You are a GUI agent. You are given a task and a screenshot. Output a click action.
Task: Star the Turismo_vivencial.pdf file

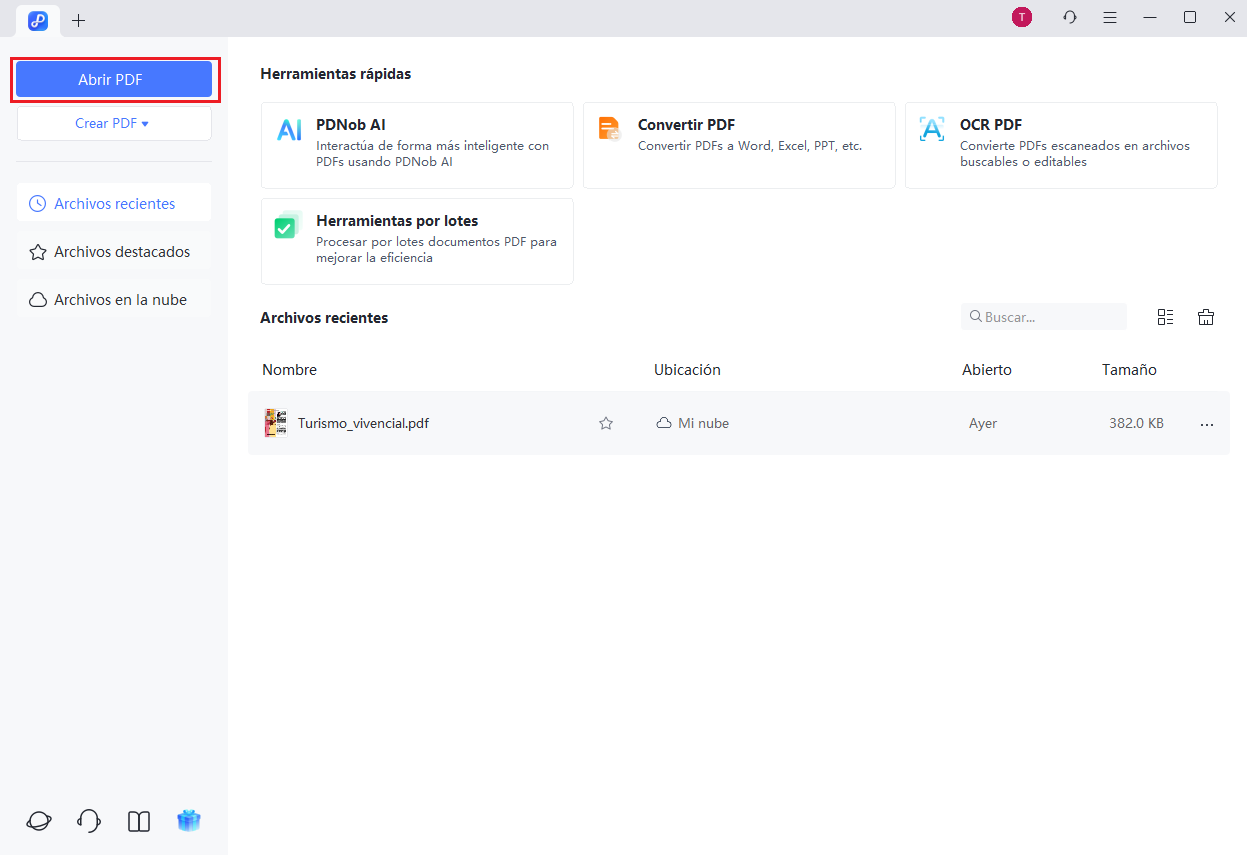(605, 423)
